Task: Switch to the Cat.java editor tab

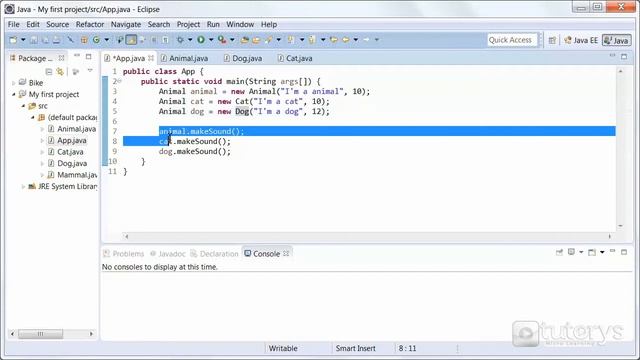Action: [x=295, y=58]
